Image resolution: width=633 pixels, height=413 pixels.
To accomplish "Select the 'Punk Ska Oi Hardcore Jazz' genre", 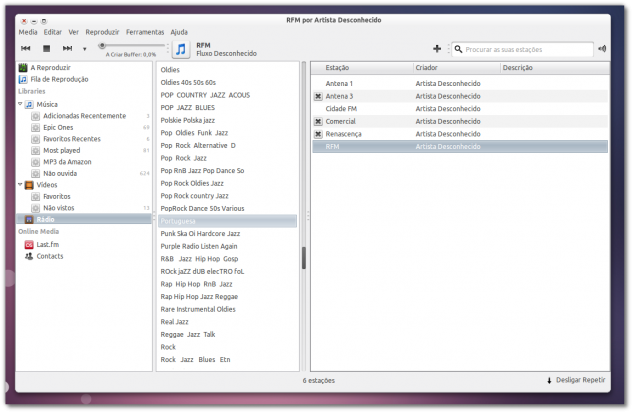I will click(x=200, y=234).
